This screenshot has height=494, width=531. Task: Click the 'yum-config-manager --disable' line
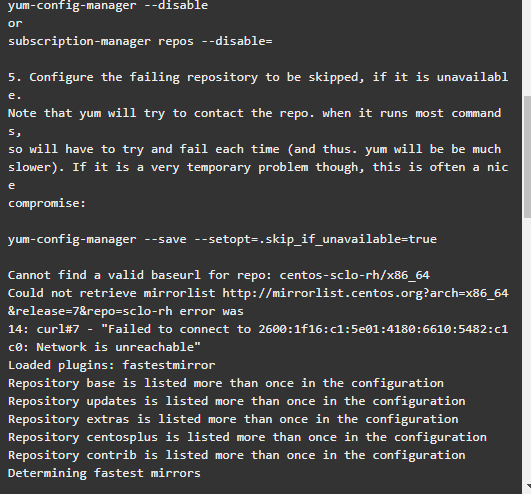point(108,5)
